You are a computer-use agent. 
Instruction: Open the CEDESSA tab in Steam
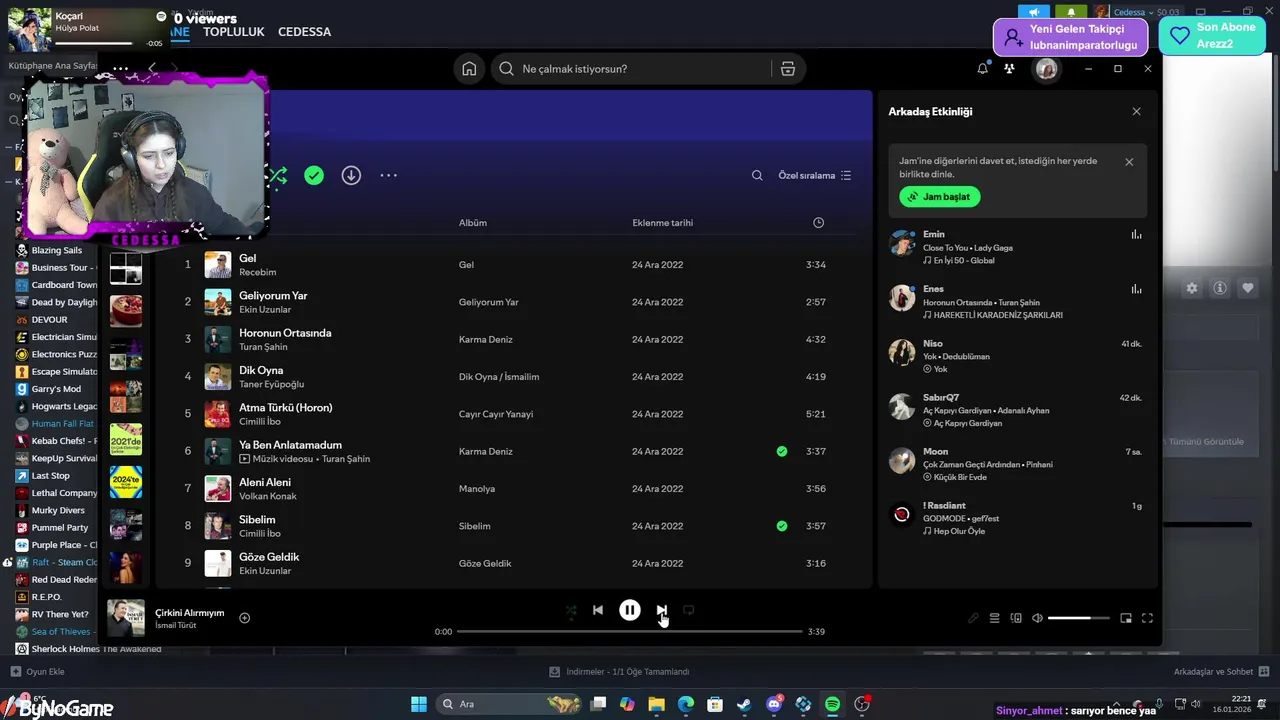pyautogui.click(x=304, y=32)
